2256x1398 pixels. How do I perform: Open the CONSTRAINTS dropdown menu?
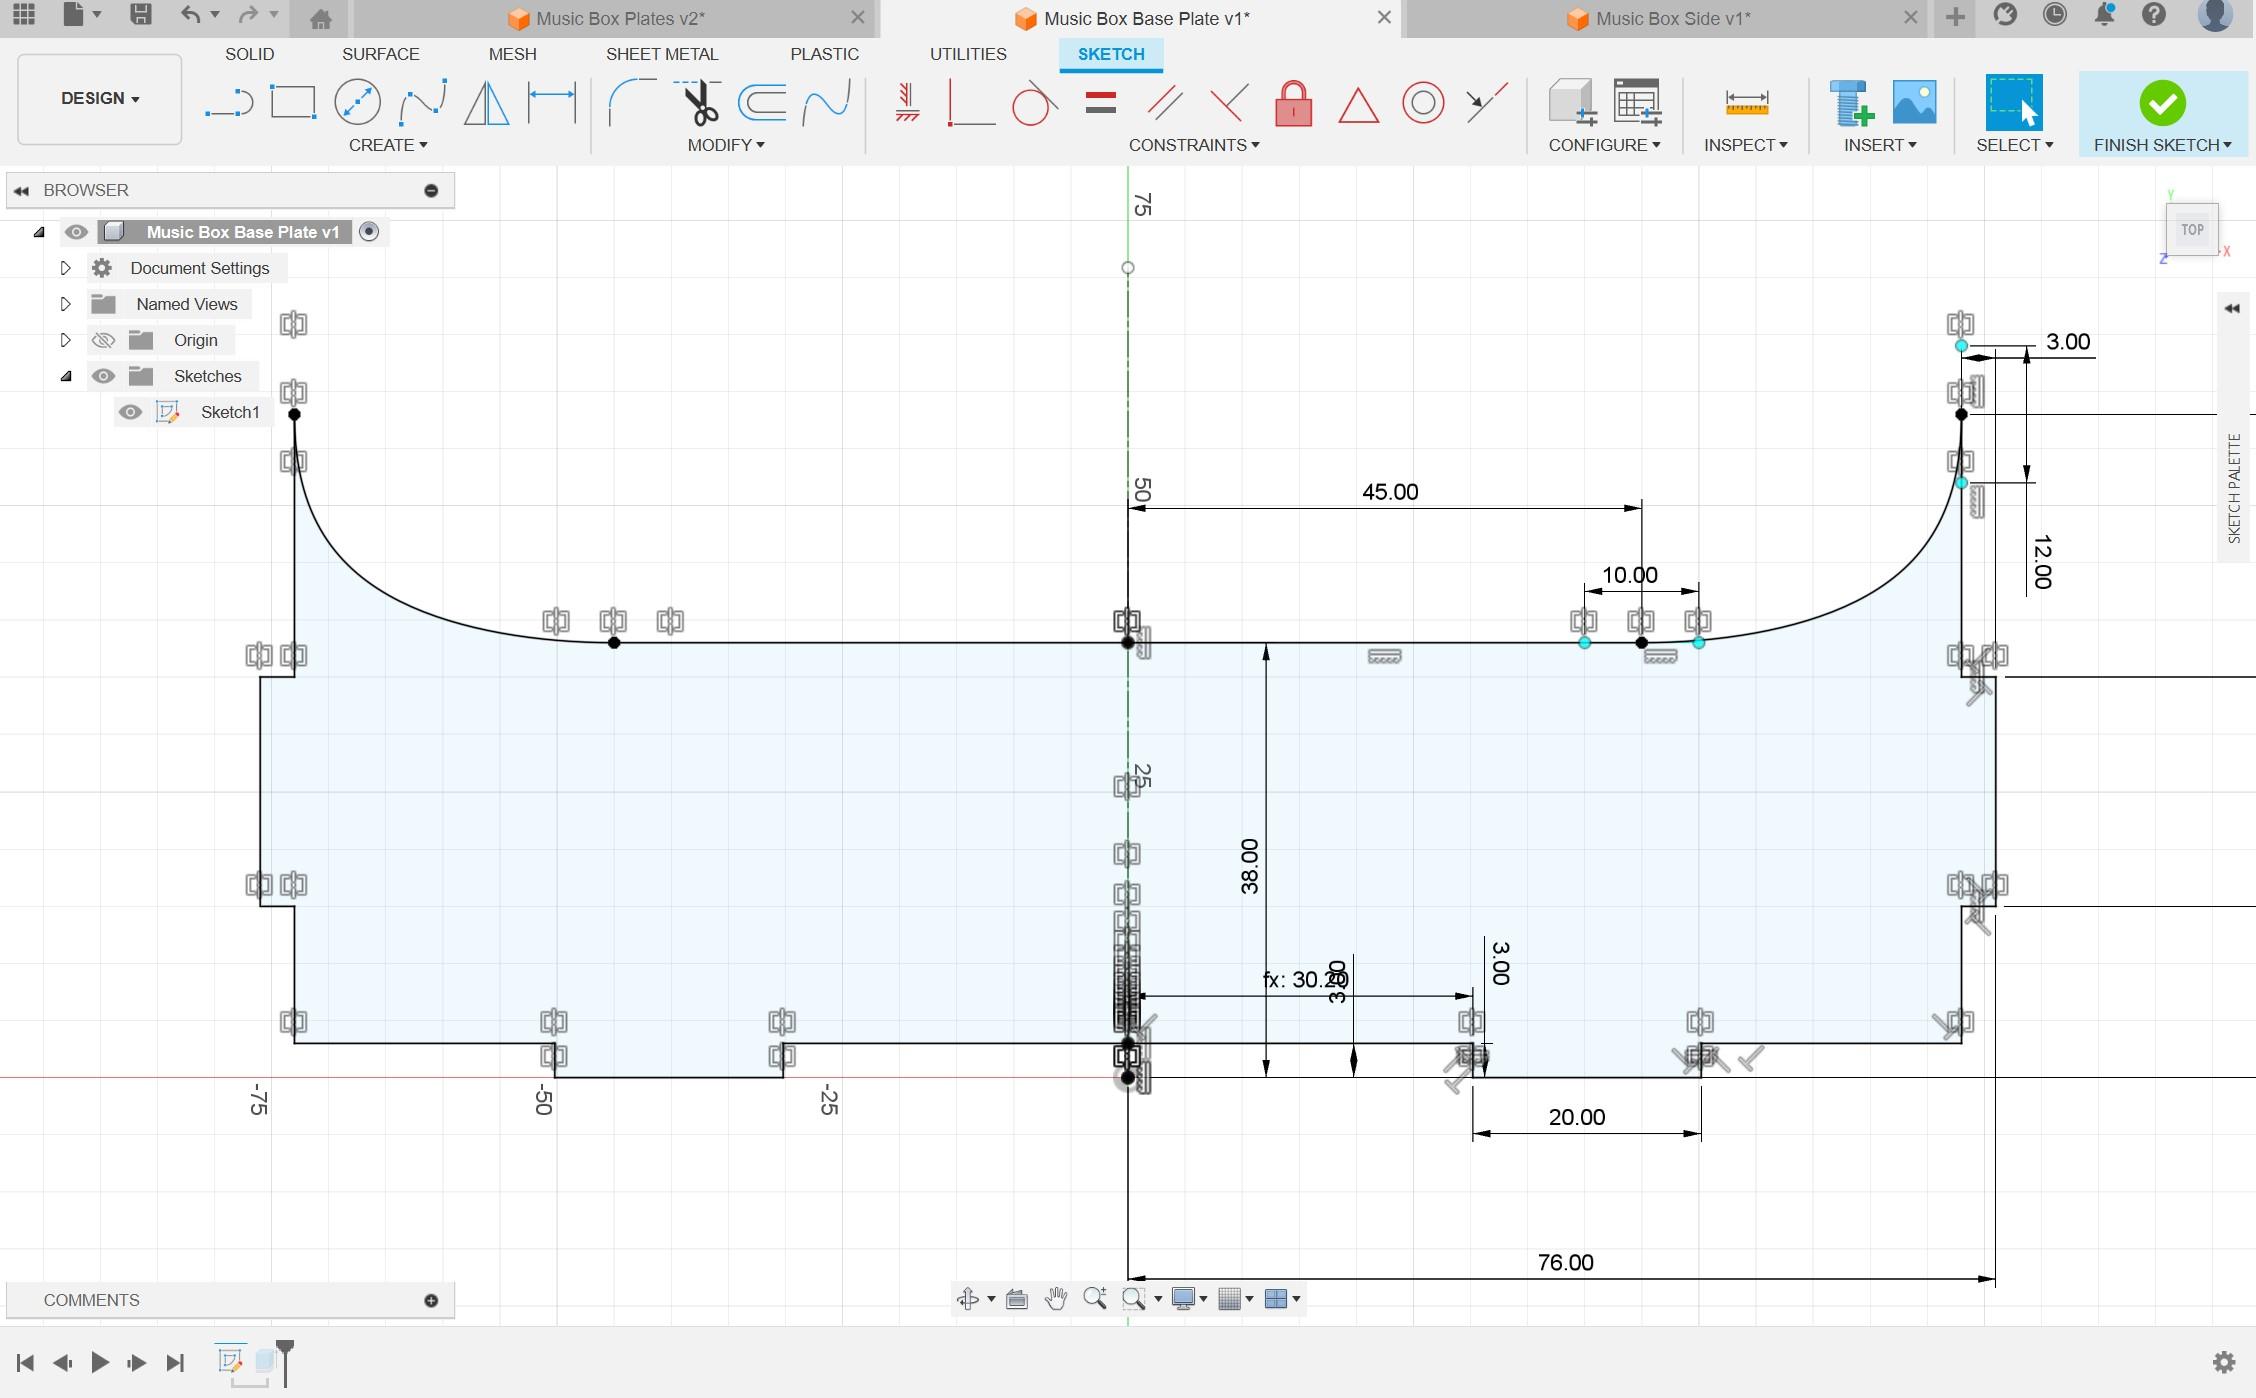point(1193,145)
